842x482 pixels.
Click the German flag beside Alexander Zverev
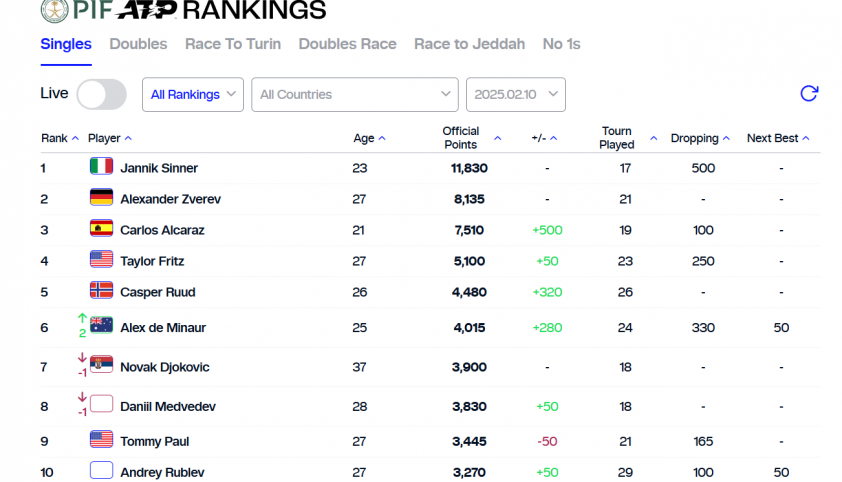click(101, 198)
